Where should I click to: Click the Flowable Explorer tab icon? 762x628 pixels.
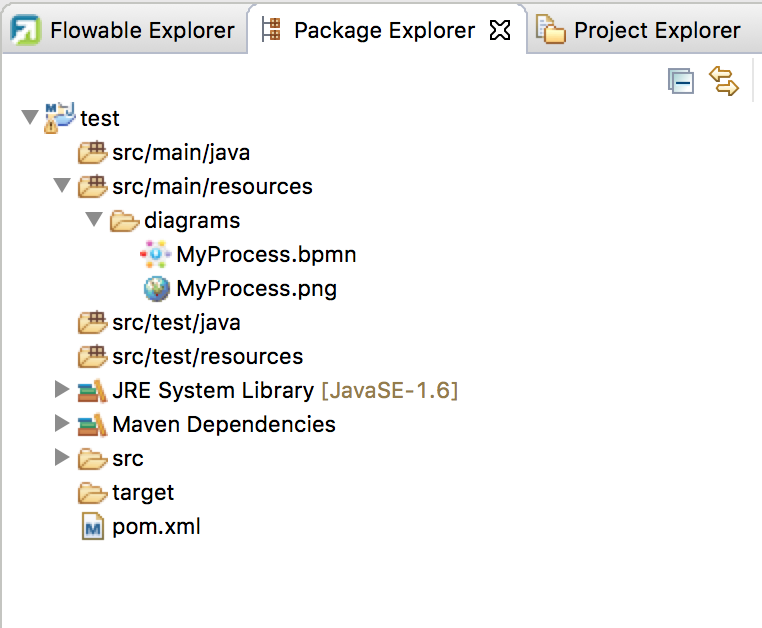[x=26, y=30]
